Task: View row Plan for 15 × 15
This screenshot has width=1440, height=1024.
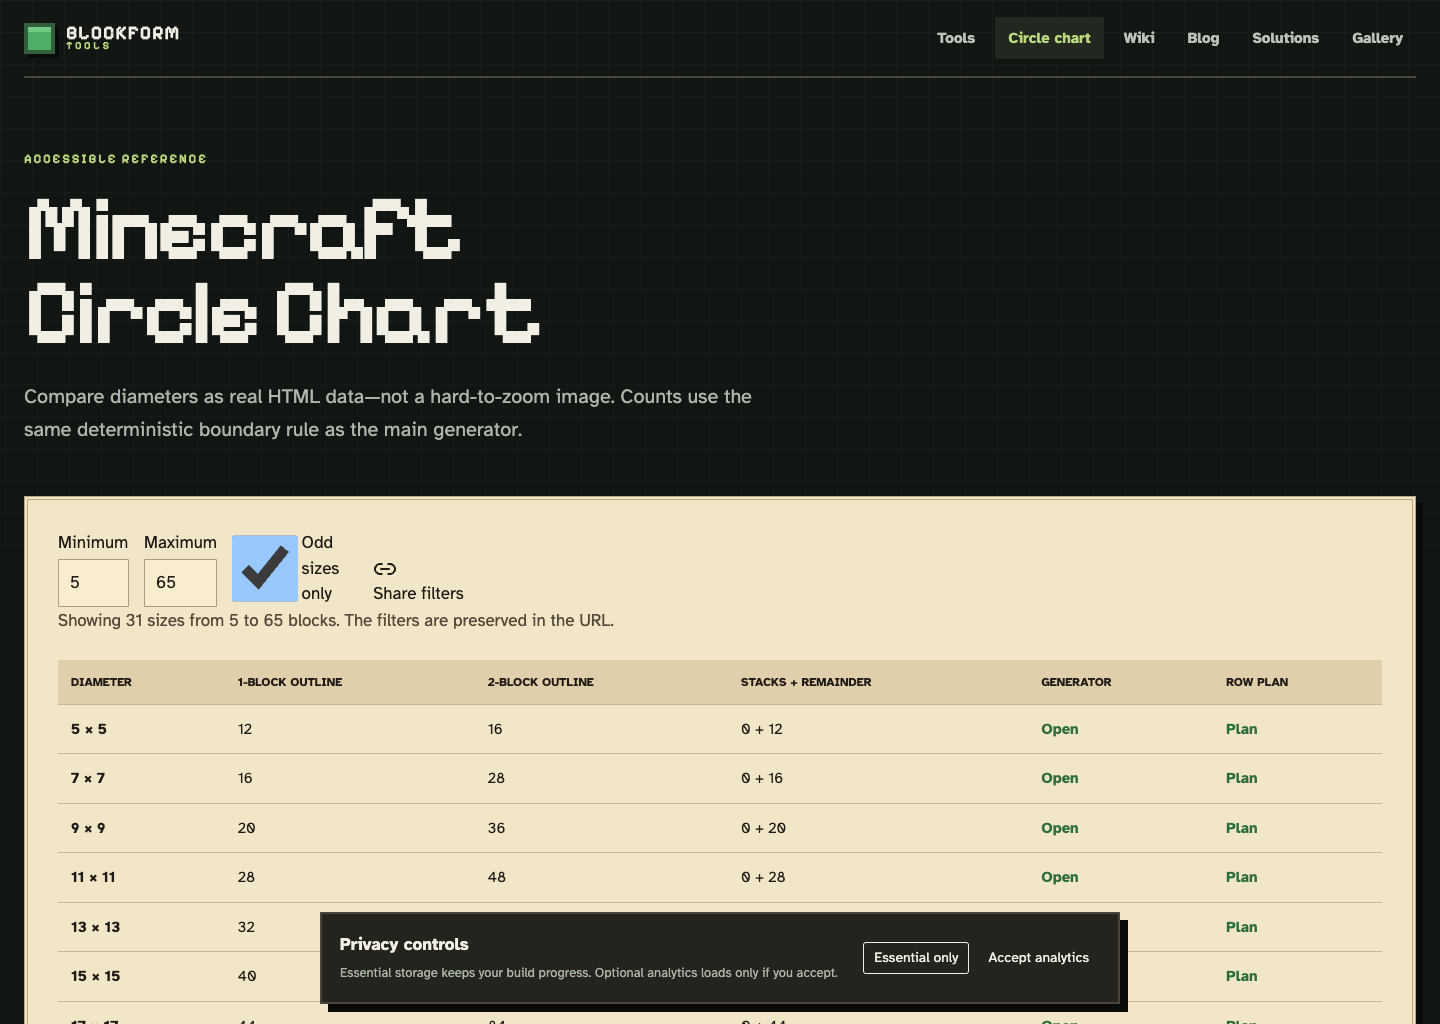Action: point(1241,976)
